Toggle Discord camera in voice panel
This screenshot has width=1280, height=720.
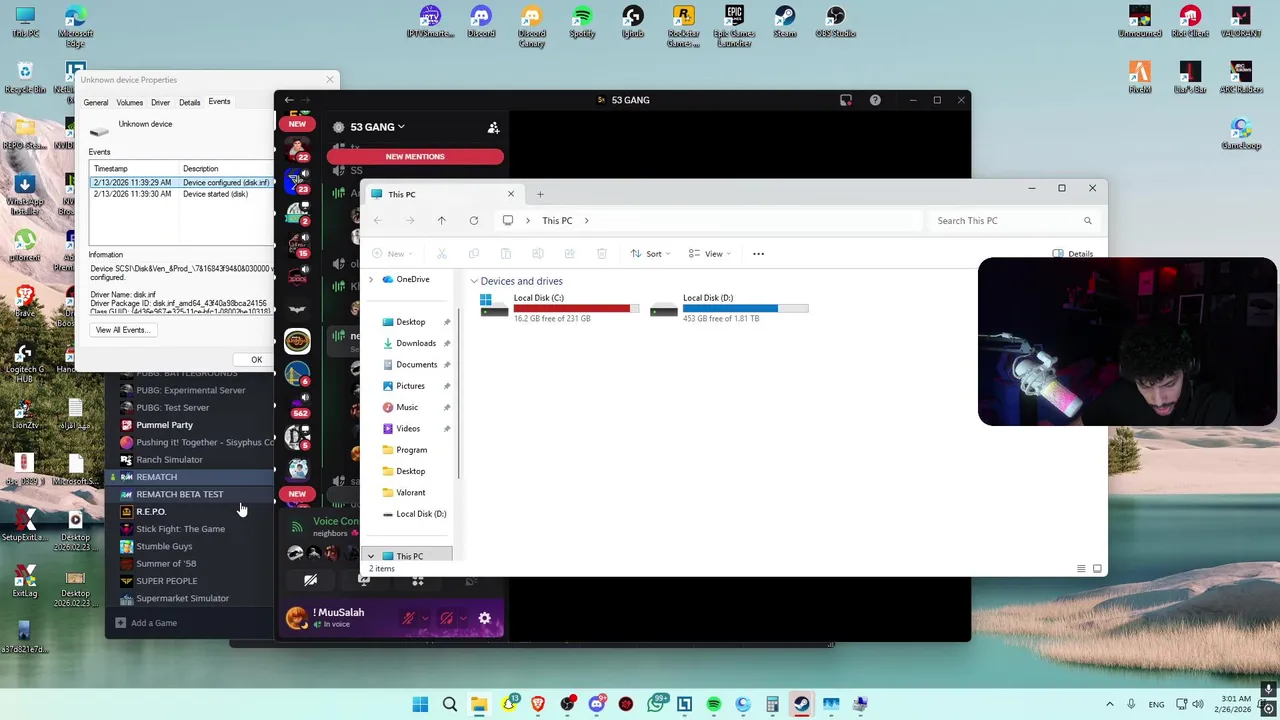point(311,580)
